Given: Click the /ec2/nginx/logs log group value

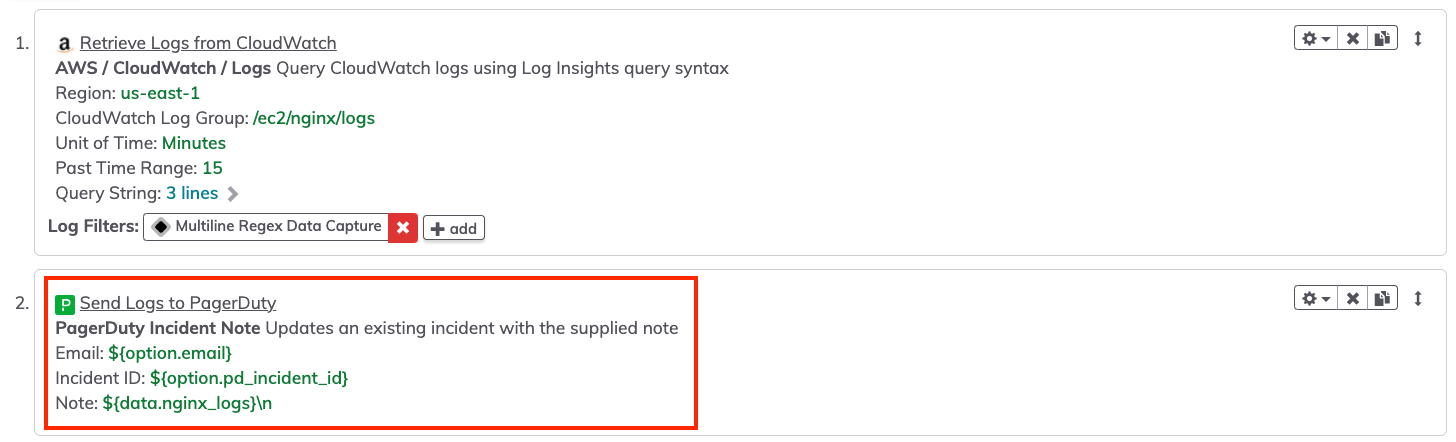Looking at the screenshot, I should [x=314, y=118].
